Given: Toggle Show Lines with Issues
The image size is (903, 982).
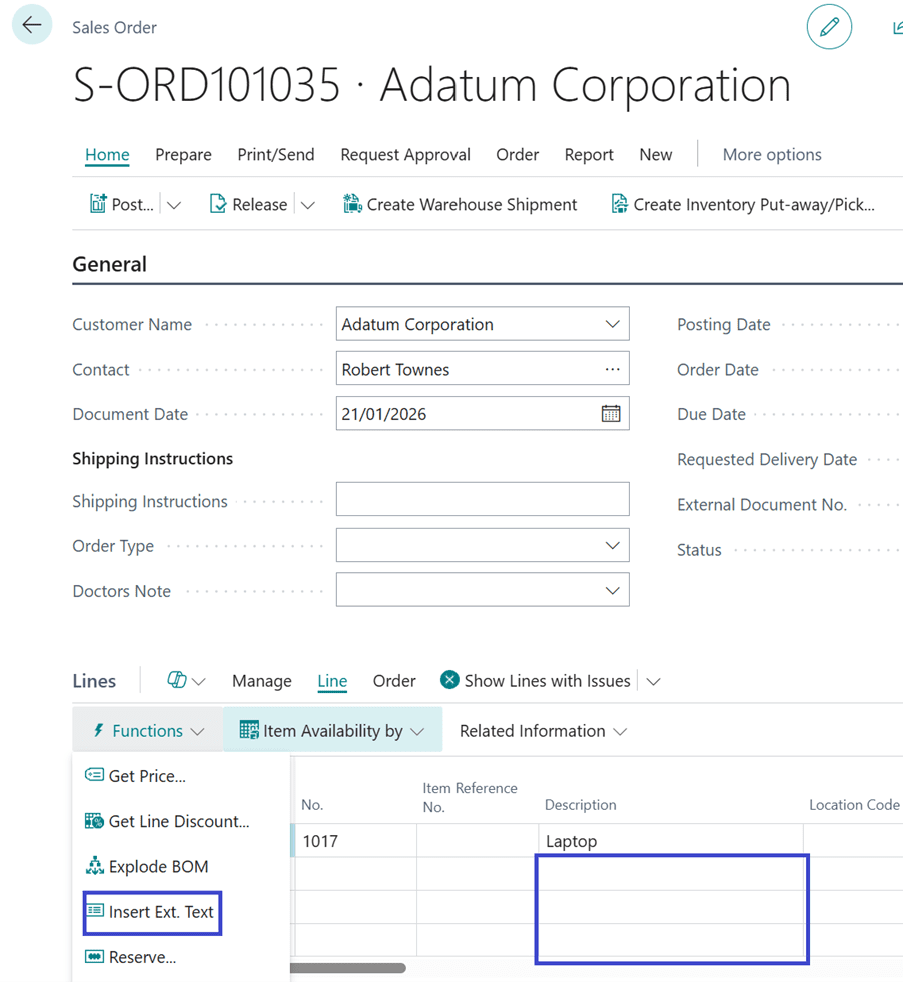Looking at the screenshot, I should click(536, 681).
